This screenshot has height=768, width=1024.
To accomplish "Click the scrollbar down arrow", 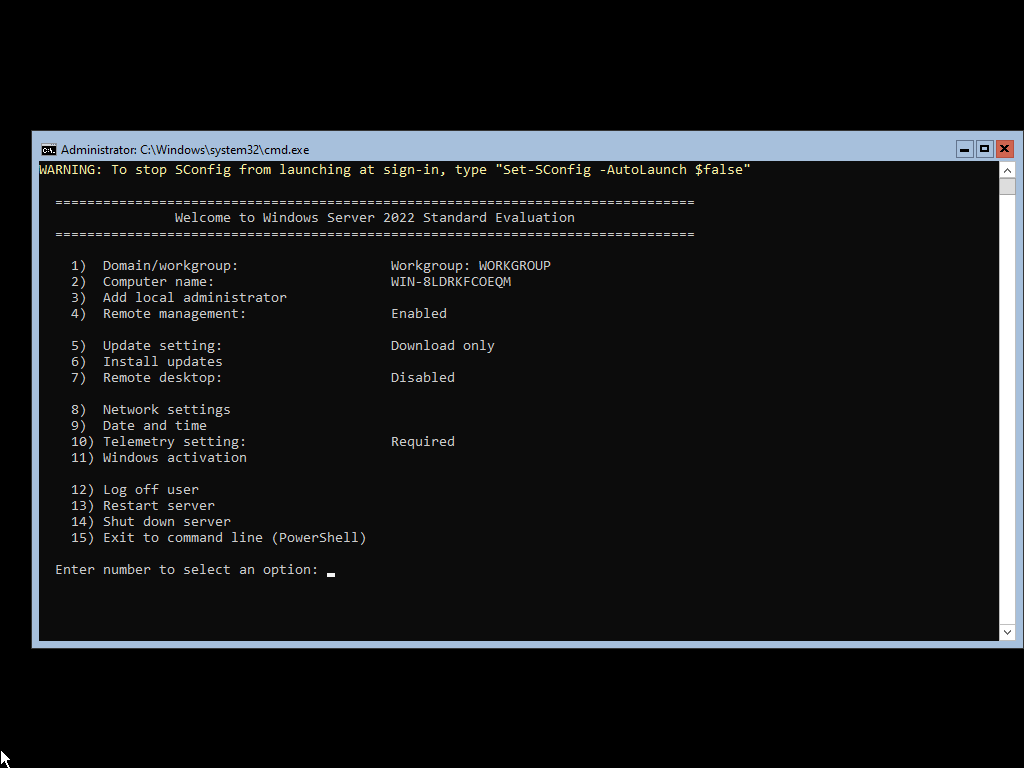I will [x=1008, y=632].
